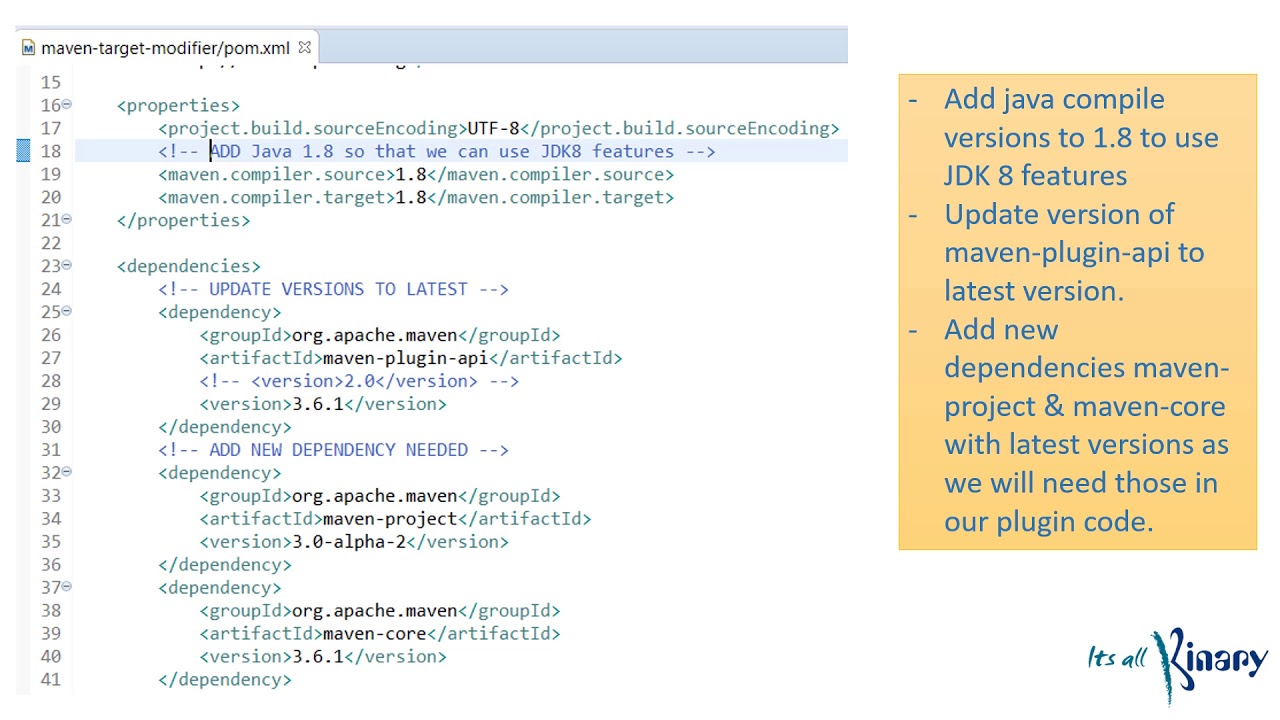Click the opening dependencies tag
Viewport: 1280px width, 720px height.
pyautogui.click(x=189, y=266)
